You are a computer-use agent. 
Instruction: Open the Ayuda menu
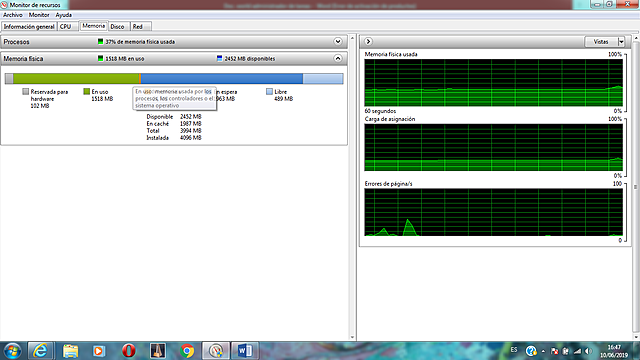click(x=64, y=15)
